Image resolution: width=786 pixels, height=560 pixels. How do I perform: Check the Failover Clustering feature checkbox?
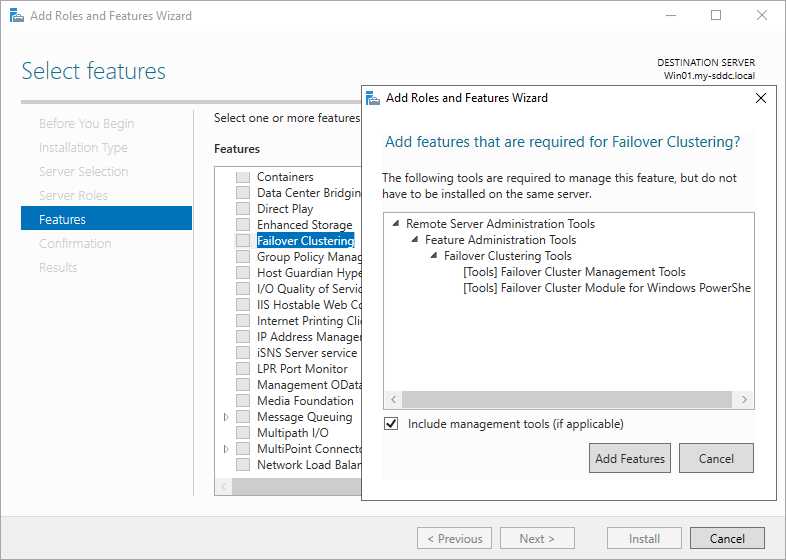242,241
